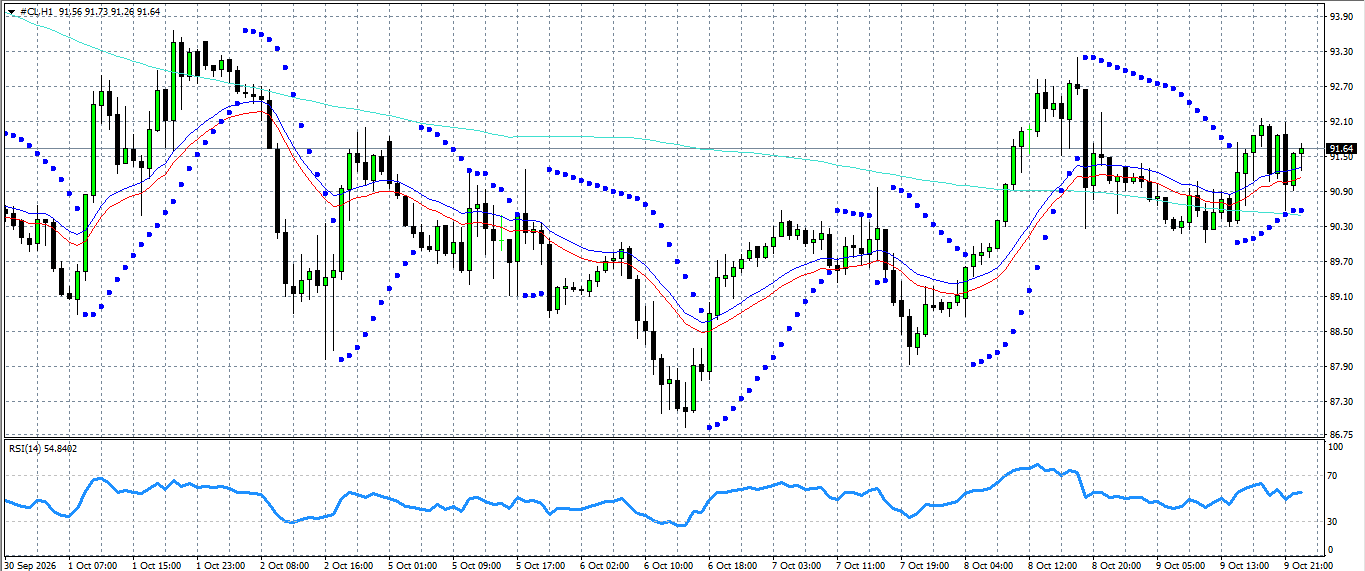Click the 87.30 price scale label
The width and height of the screenshot is (1365, 571).
coord(1340,402)
